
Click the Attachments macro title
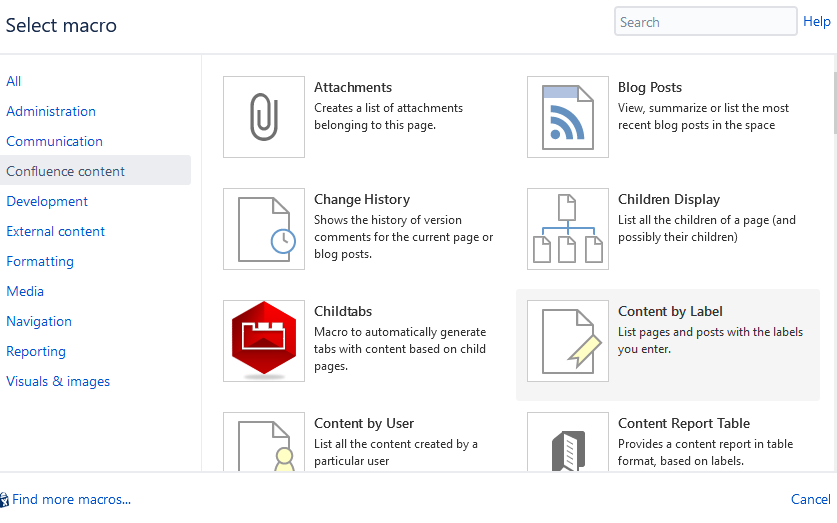[x=353, y=87]
